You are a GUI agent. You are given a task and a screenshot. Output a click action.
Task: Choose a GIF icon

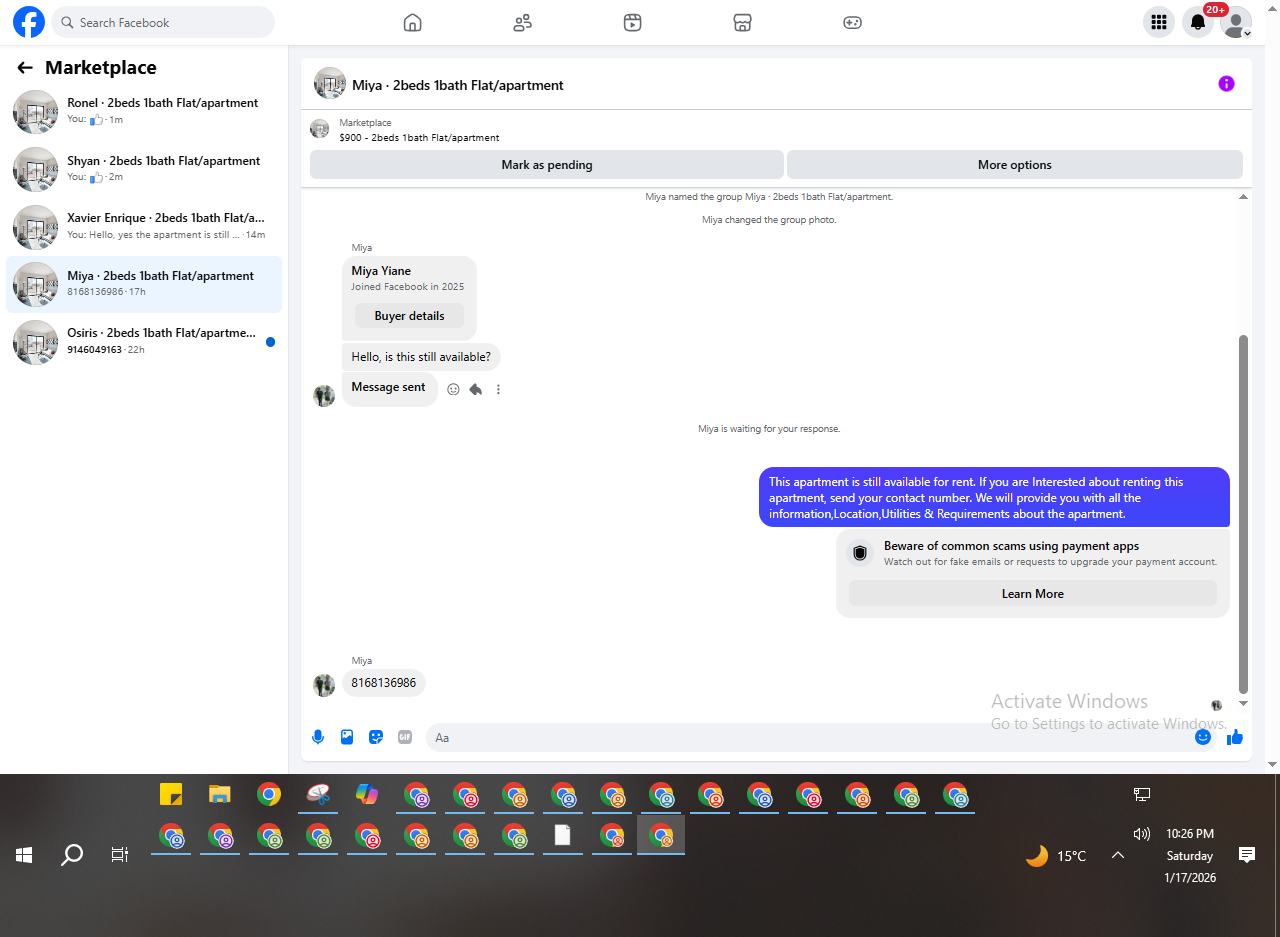coord(405,737)
